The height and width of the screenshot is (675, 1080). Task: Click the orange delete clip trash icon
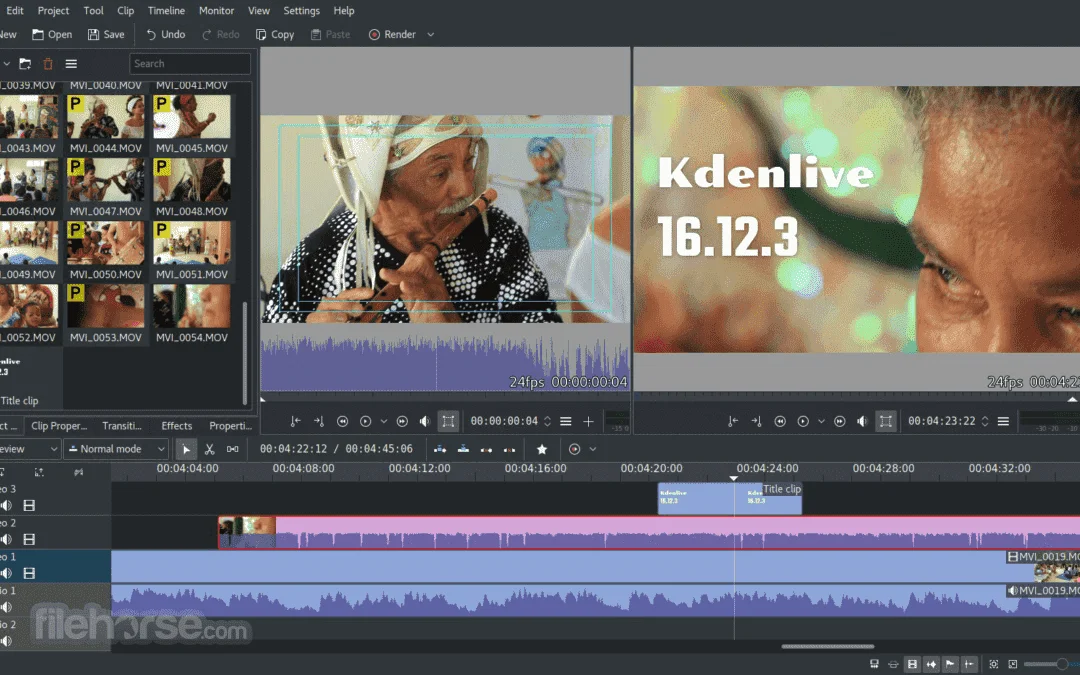[x=48, y=63]
